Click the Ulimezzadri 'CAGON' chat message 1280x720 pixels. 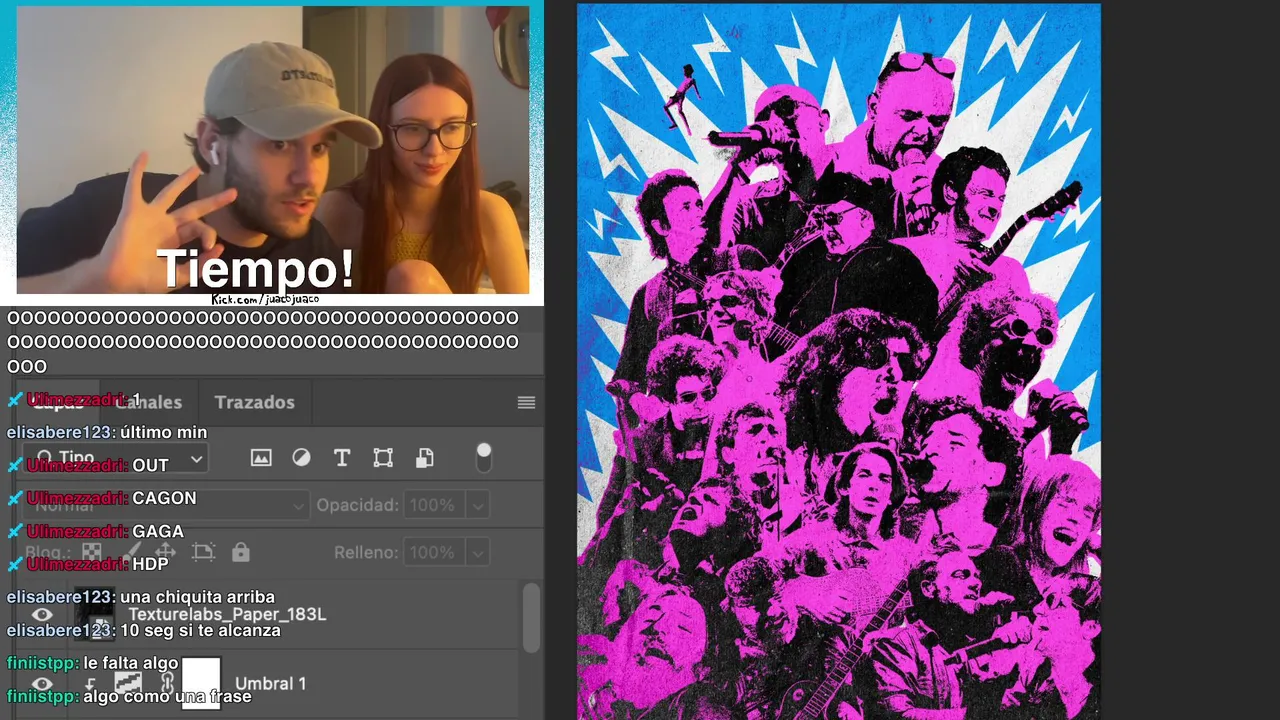pos(164,498)
